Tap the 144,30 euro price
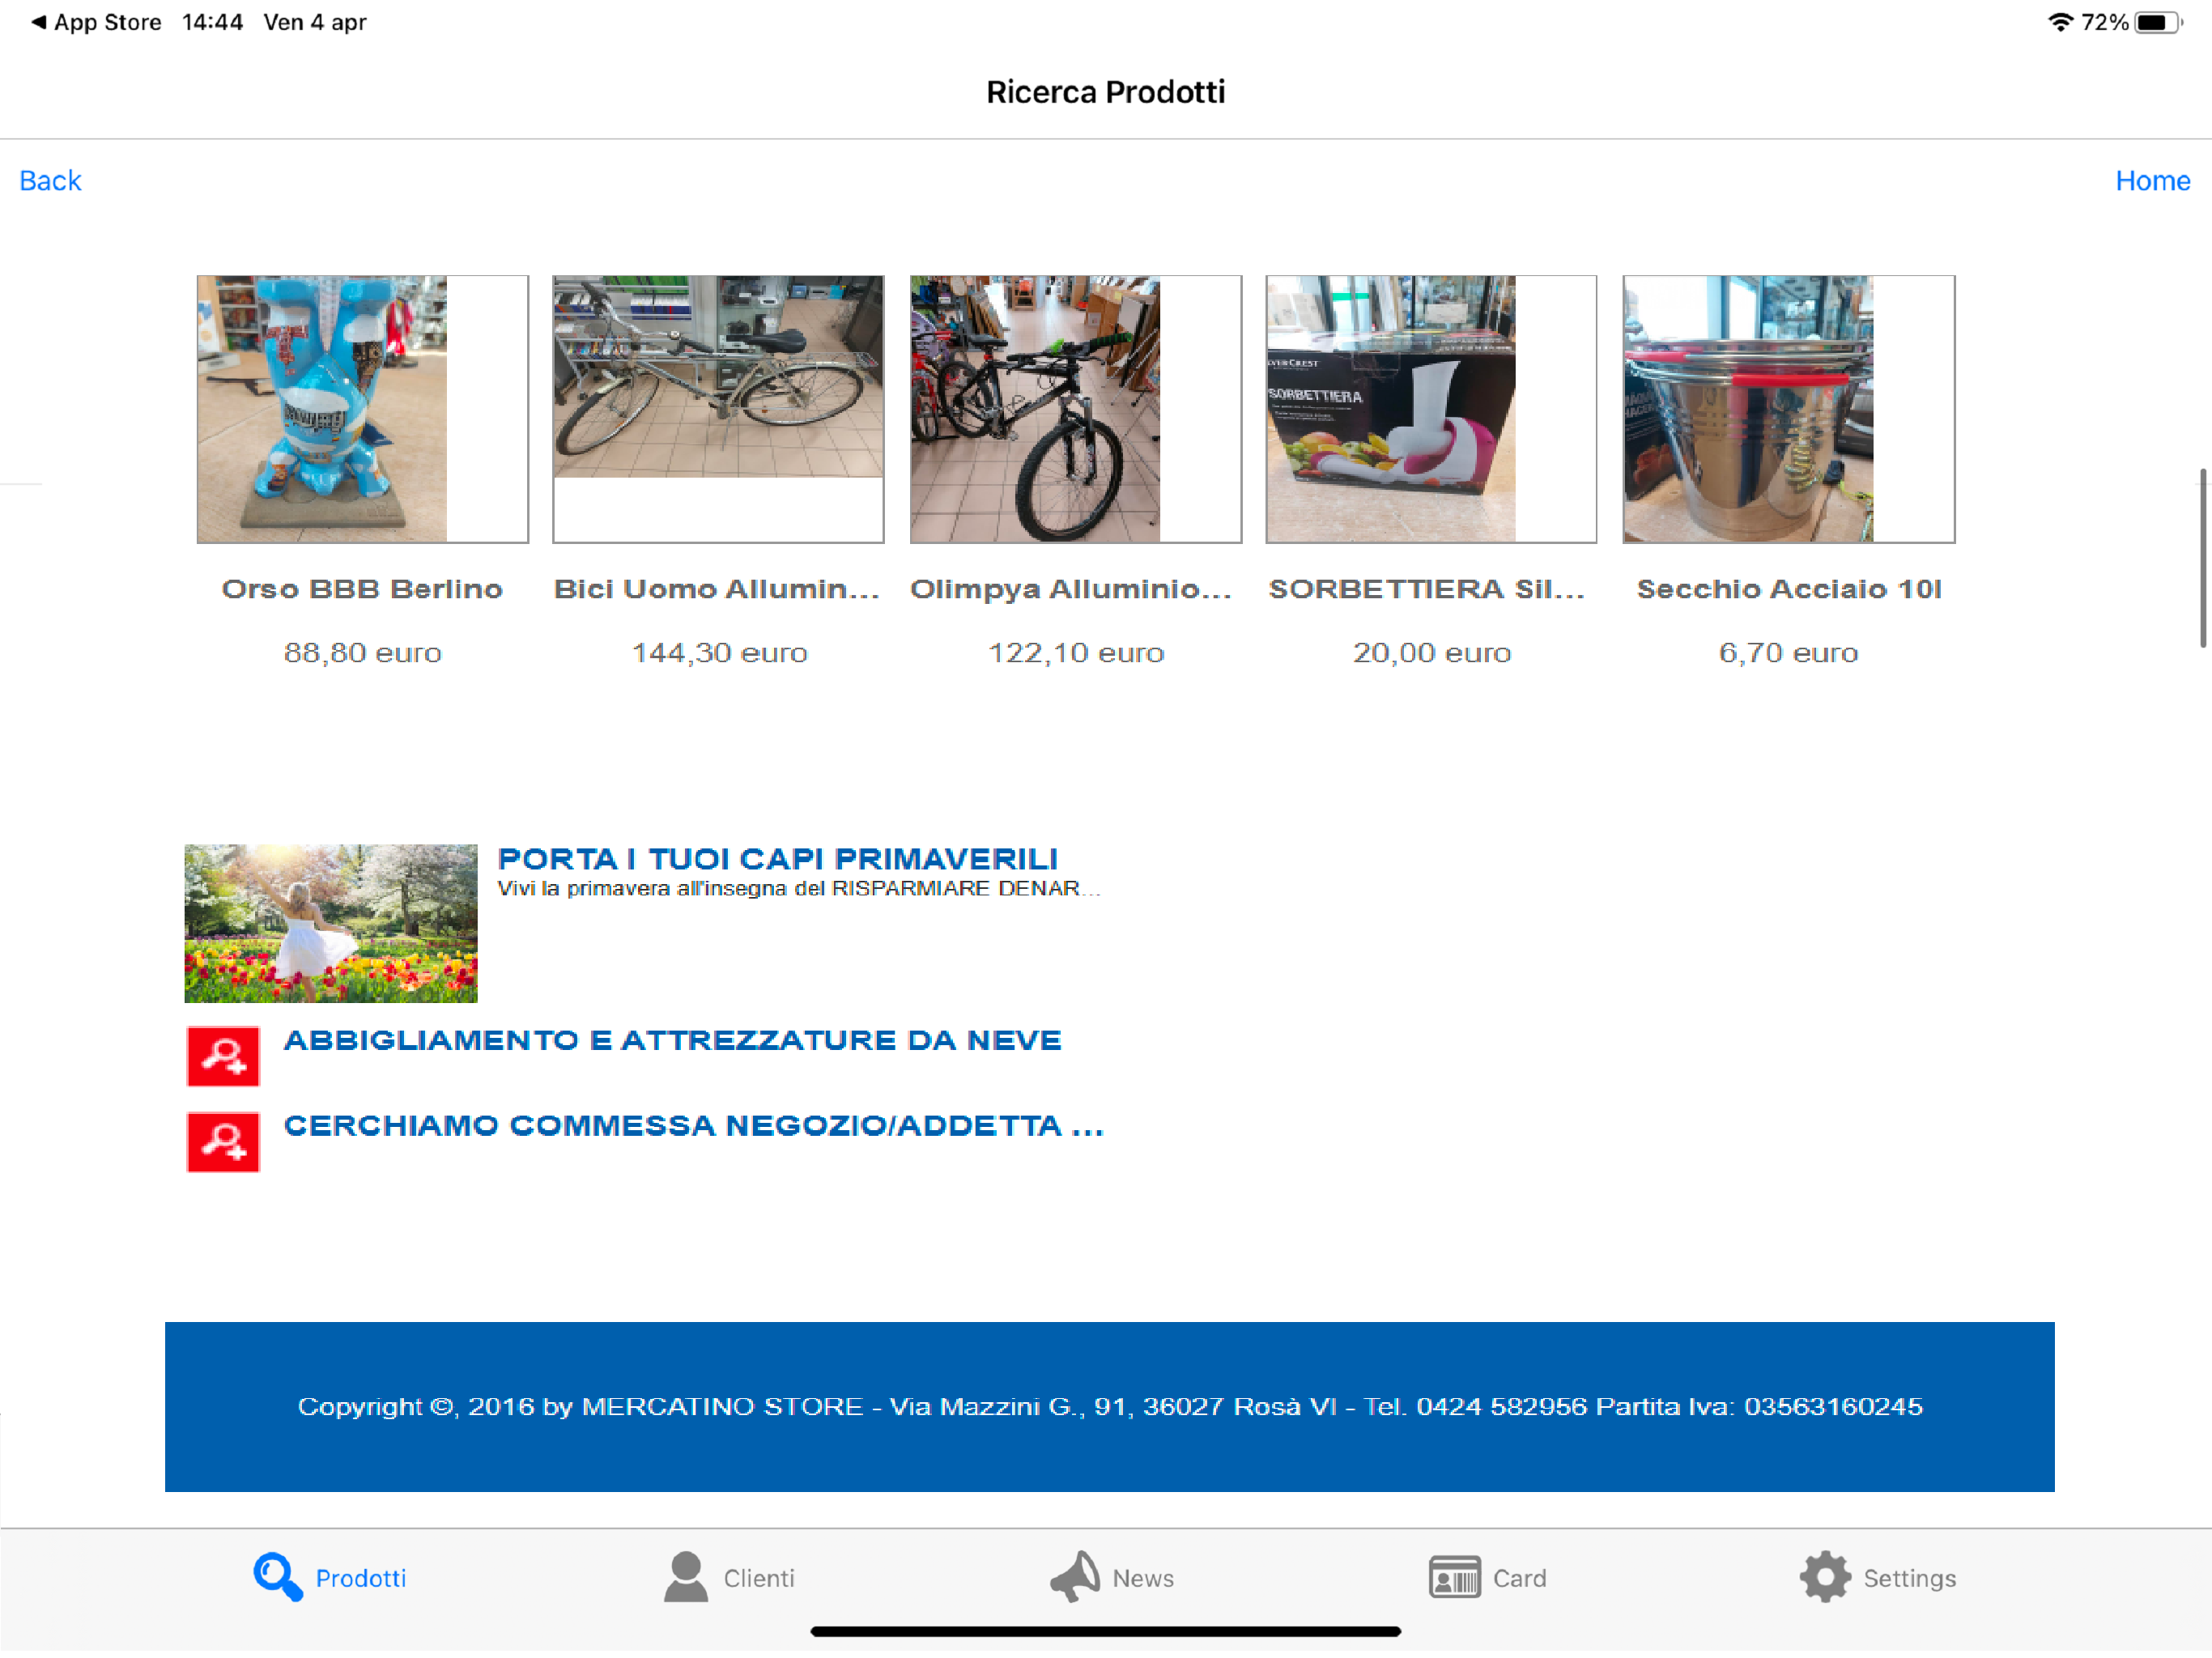 click(x=719, y=653)
